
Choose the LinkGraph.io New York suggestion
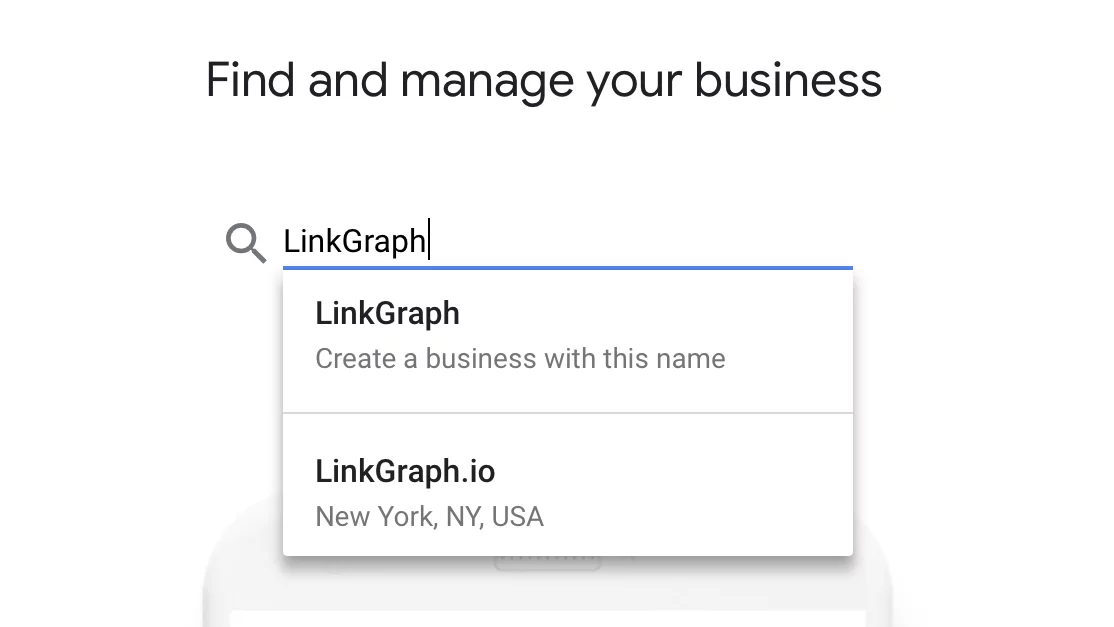coord(568,485)
